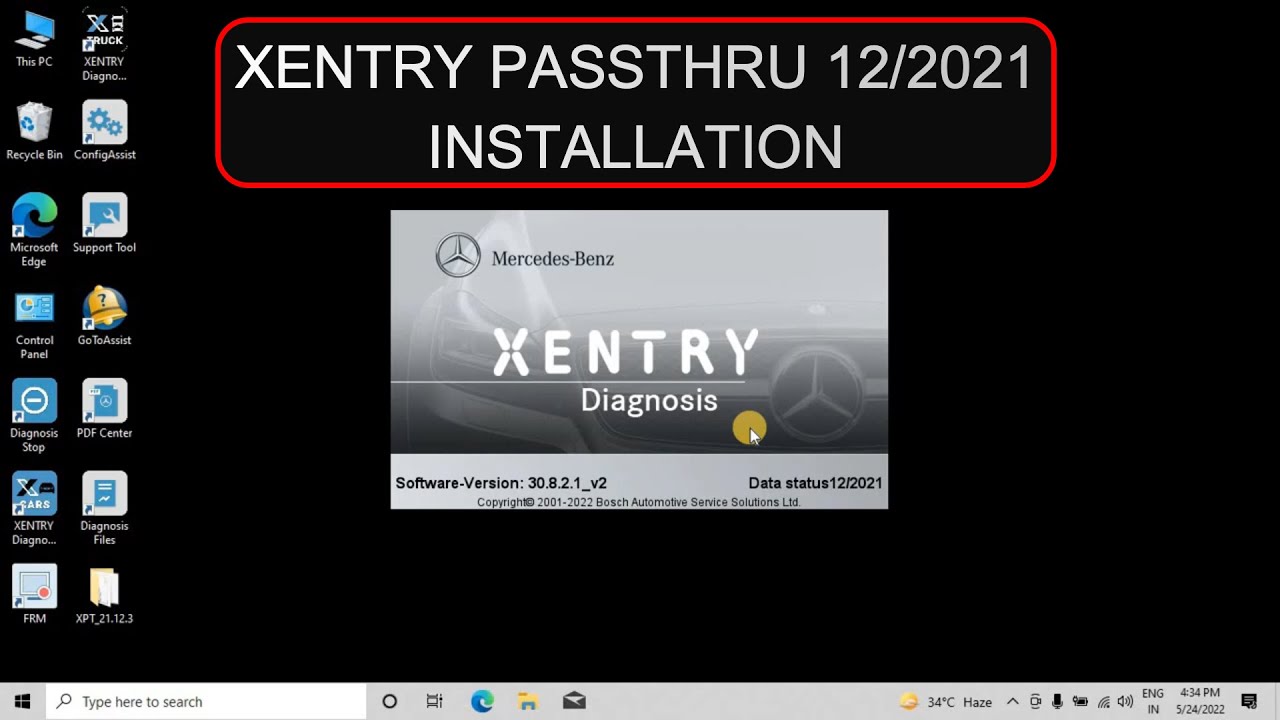Open the ConfigAssist shortcut
Viewport: 1280px width, 720px height.
[x=104, y=131]
